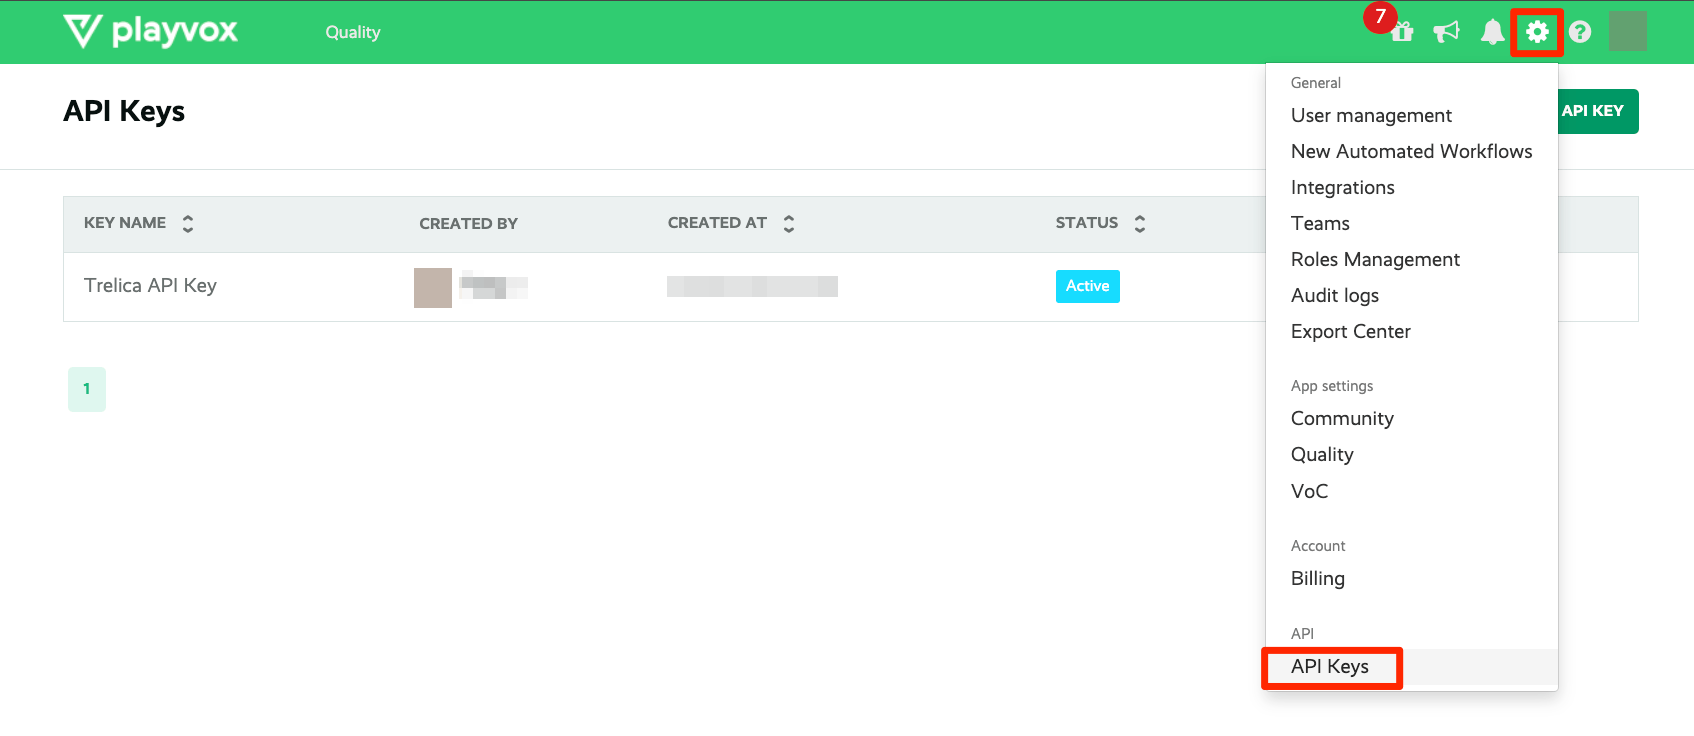Image resolution: width=1694 pixels, height=736 pixels.
Task: Select API Keys menu entry
Action: coord(1411,667)
